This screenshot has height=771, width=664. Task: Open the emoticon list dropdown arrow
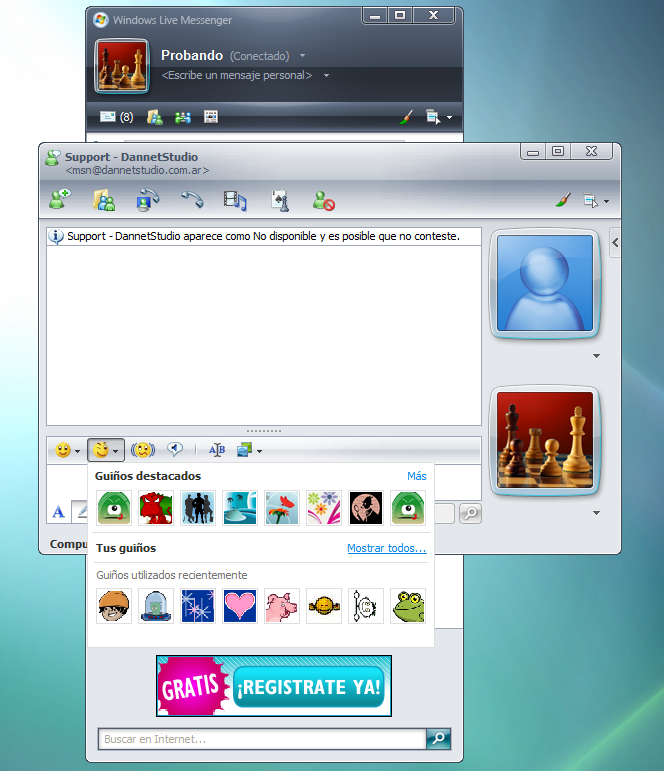click(77, 451)
